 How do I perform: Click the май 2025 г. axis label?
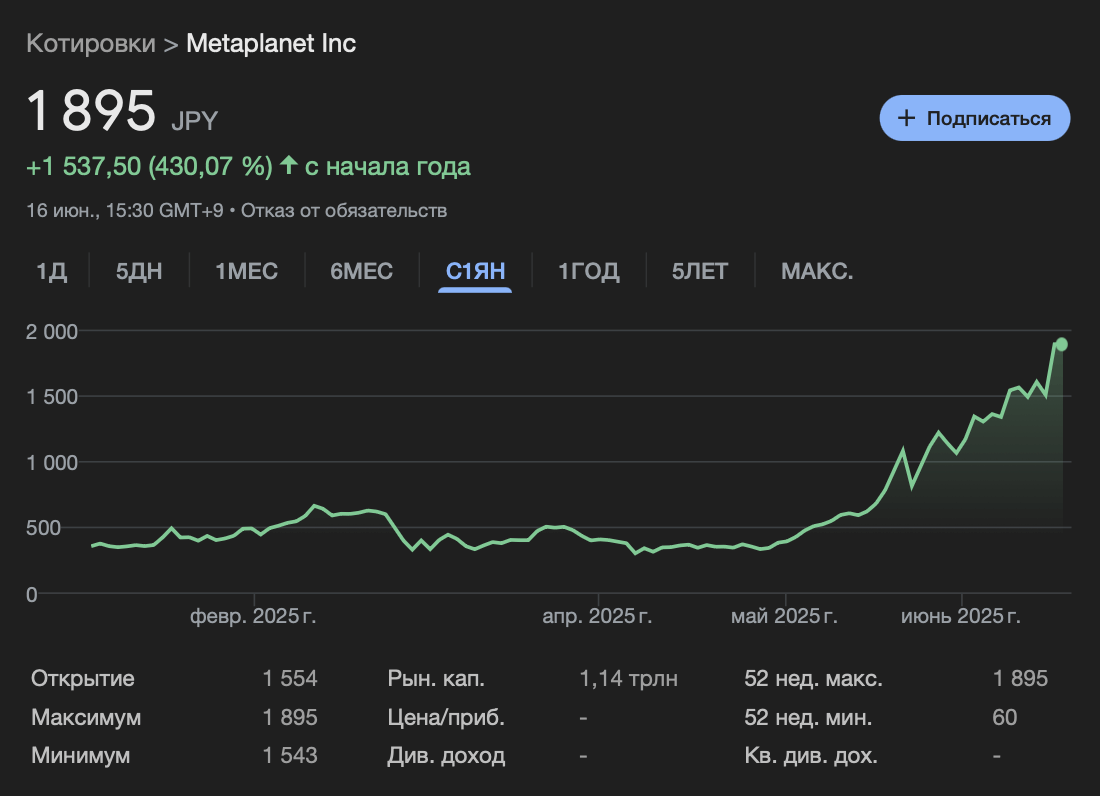tap(784, 616)
